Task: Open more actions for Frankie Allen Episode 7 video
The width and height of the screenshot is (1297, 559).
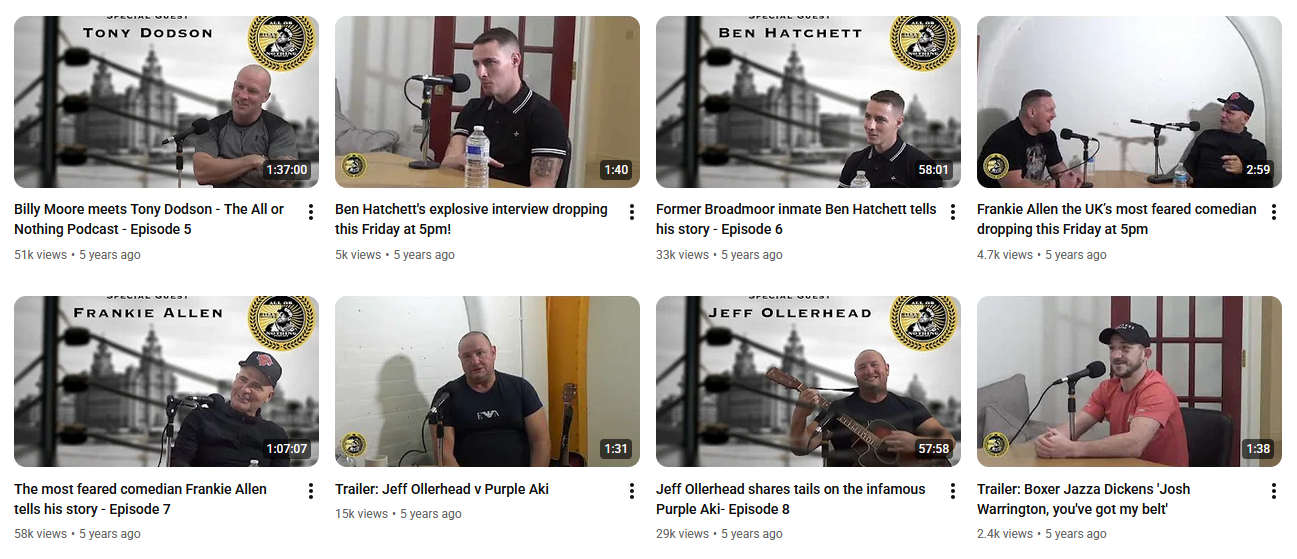Action: (311, 492)
